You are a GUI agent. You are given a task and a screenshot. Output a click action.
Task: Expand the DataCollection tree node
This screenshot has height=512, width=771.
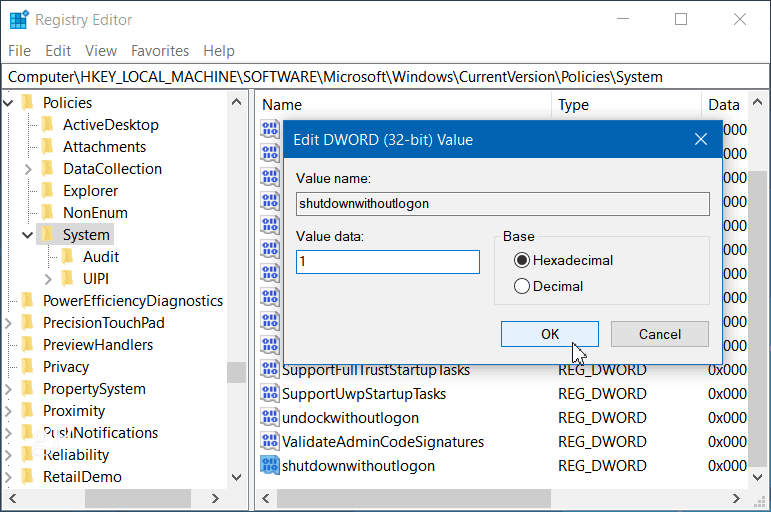click(x=28, y=169)
